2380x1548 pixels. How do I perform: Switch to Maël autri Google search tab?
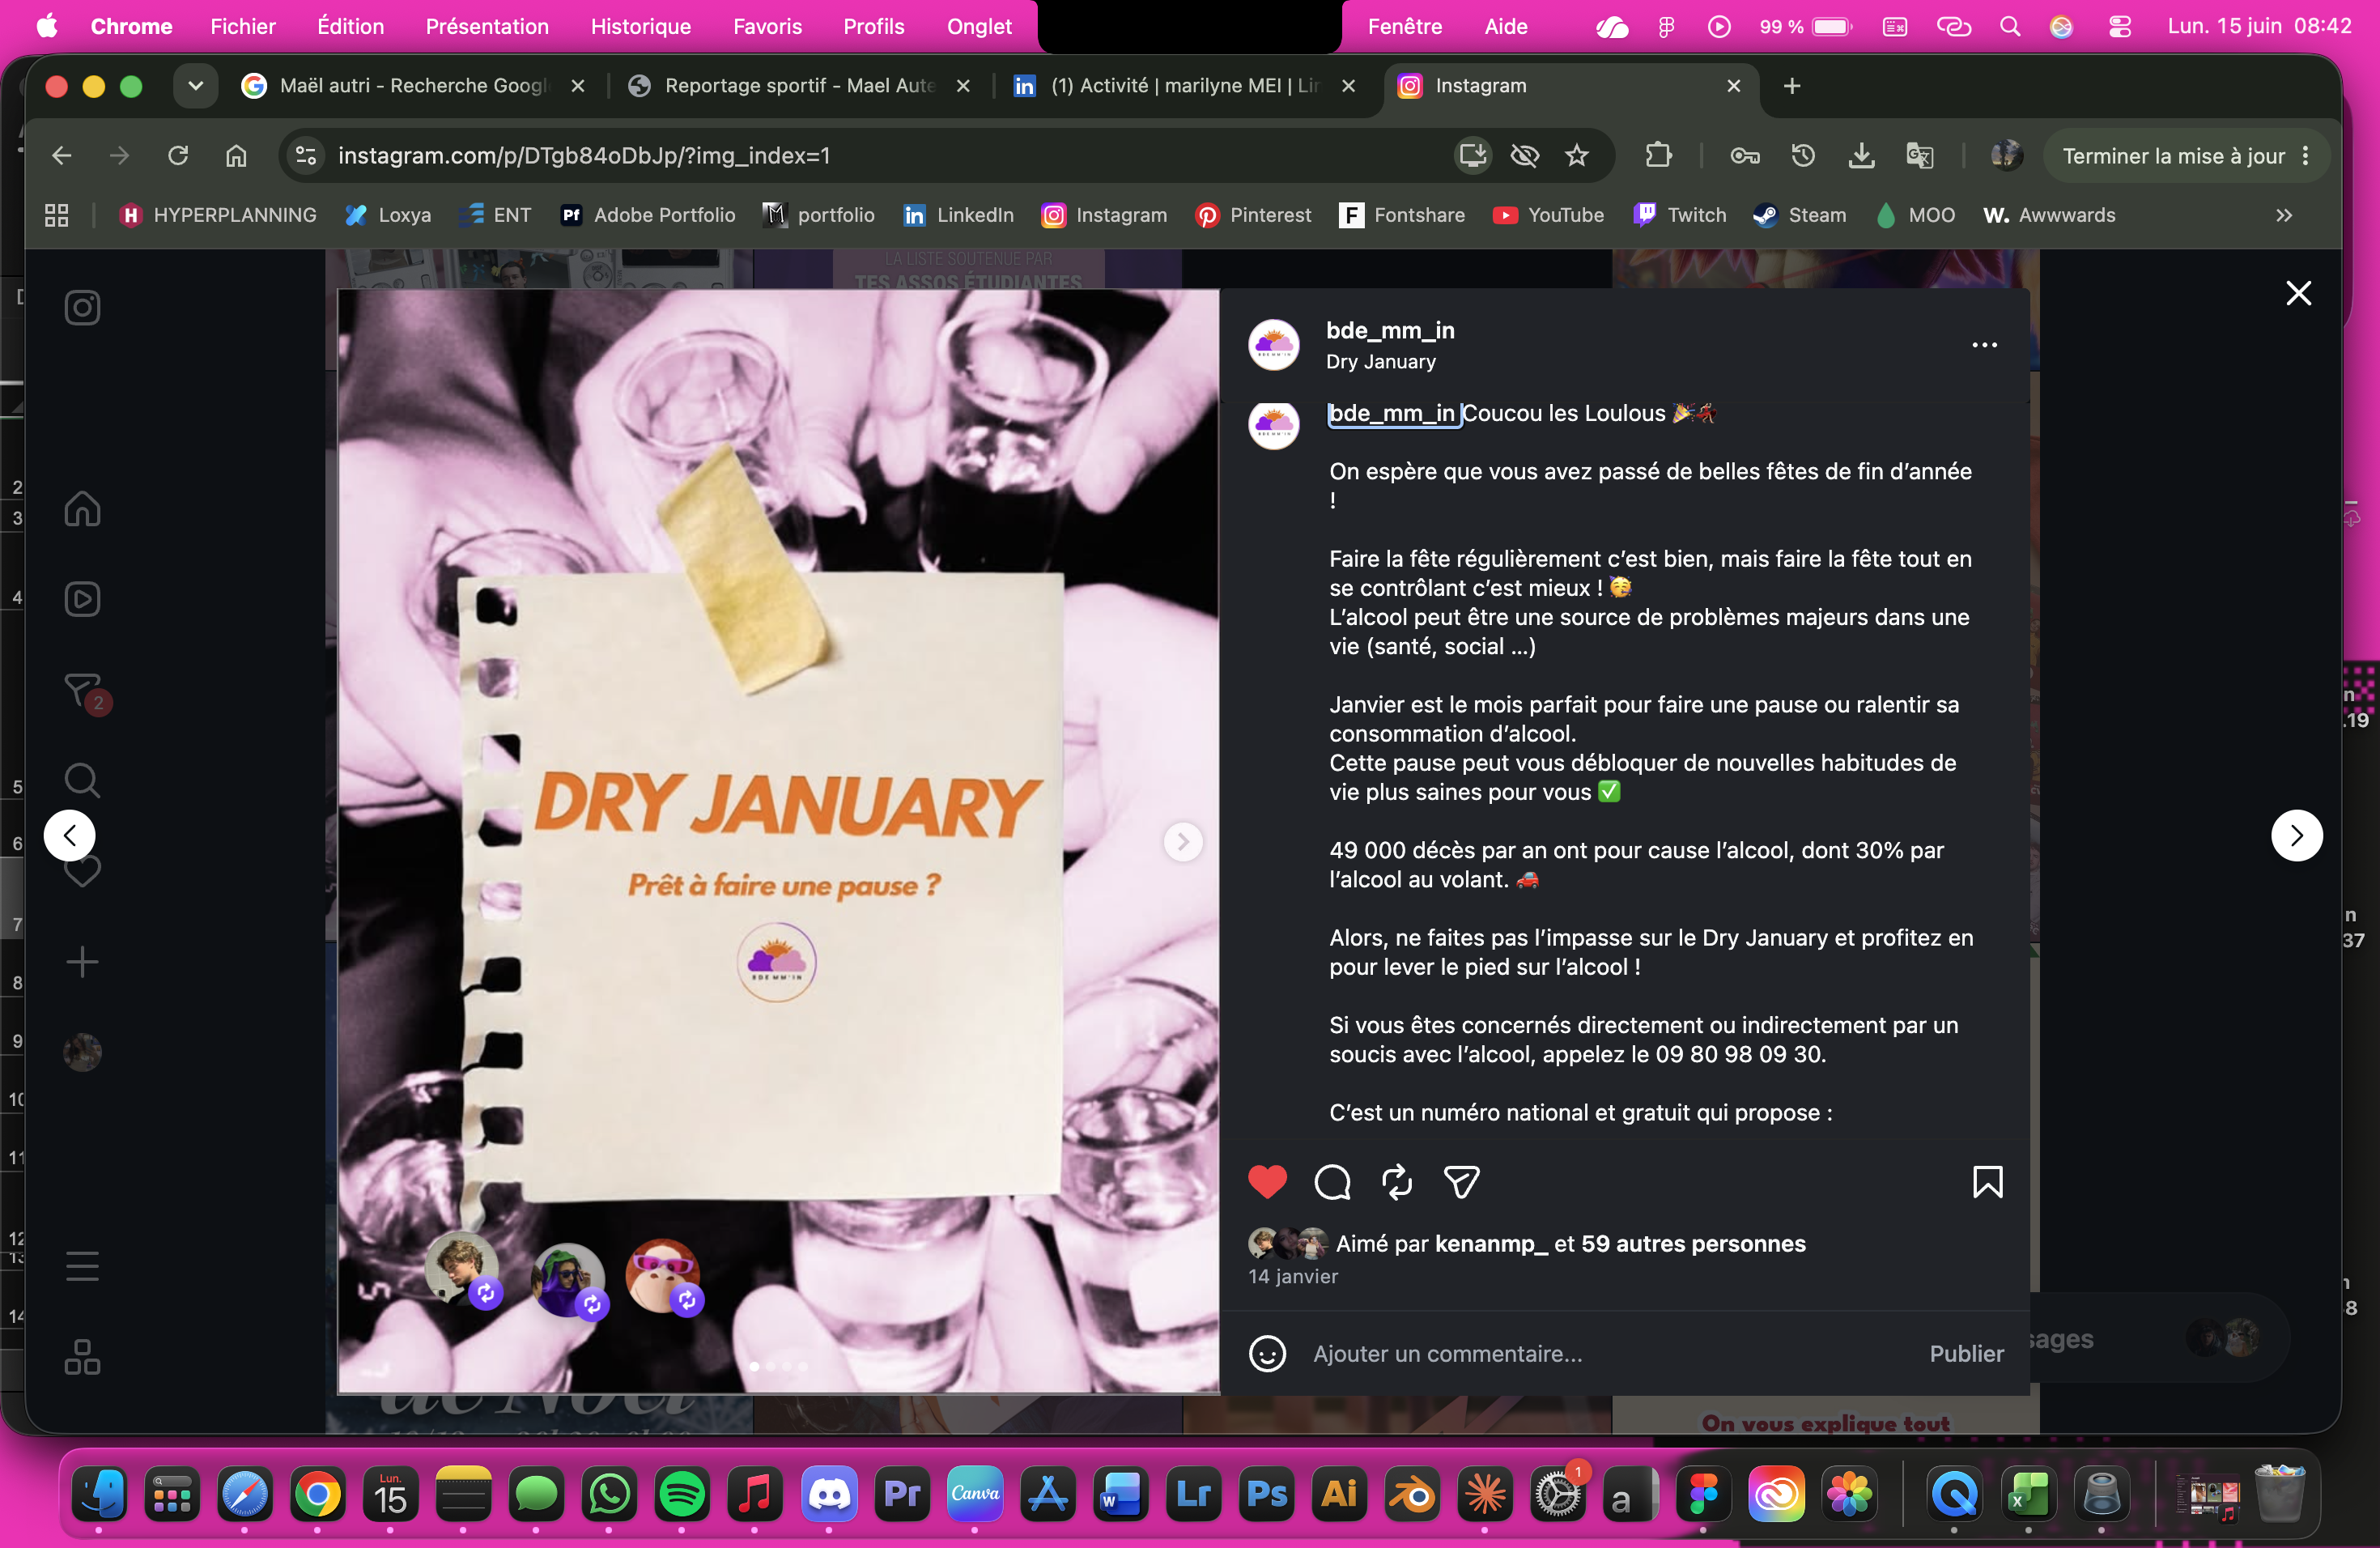coord(413,86)
